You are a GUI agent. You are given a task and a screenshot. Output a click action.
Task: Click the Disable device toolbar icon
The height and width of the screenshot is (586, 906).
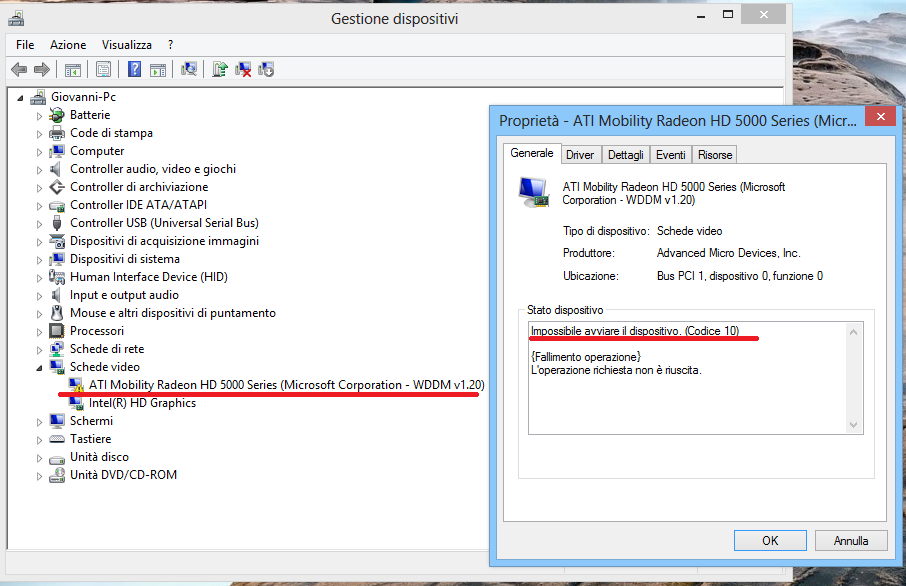tap(266, 69)
